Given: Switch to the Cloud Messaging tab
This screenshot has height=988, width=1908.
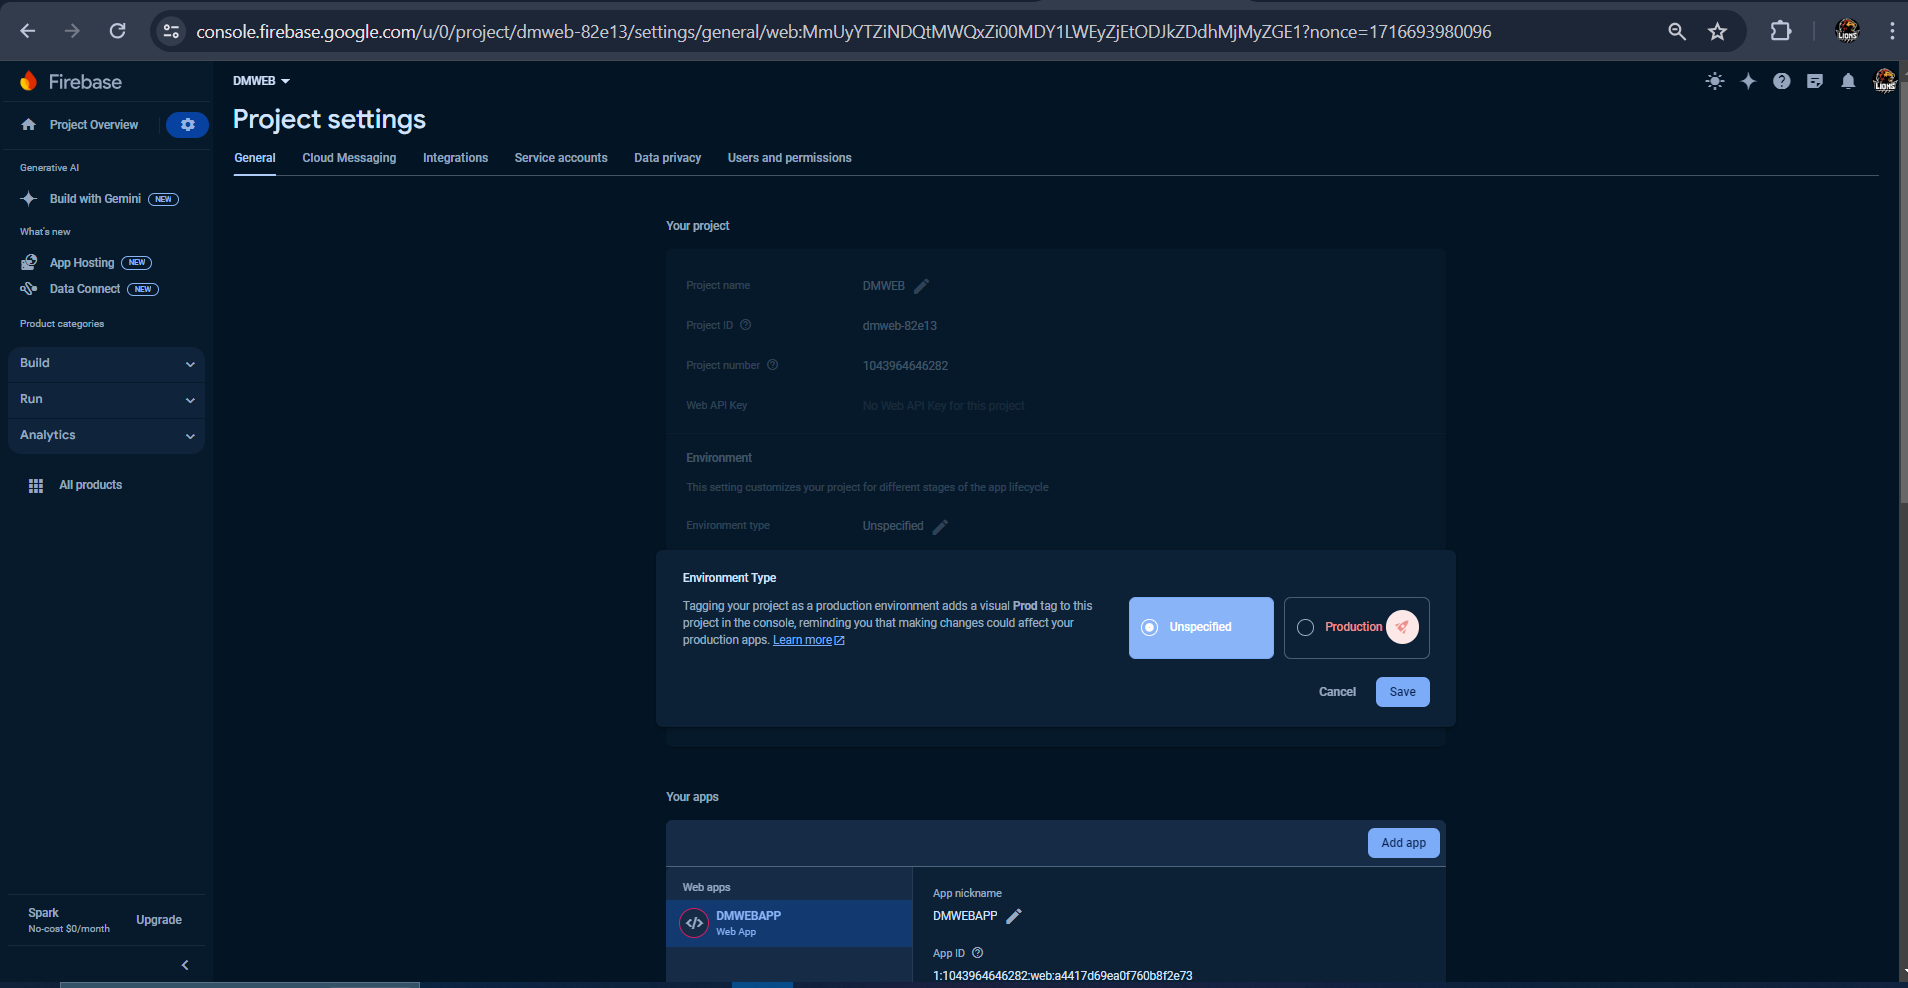Looking at the screenshot, I should (349, 158).
